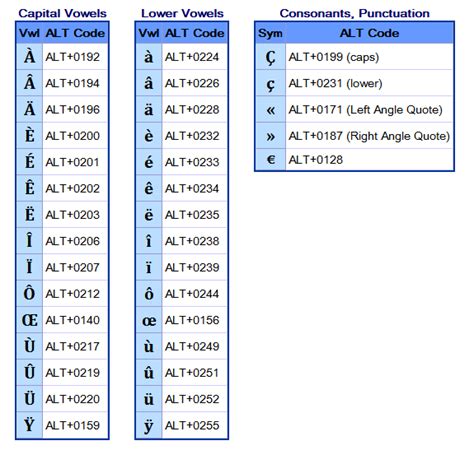474x464 pixels.
Task: Select the euro € symbol cell
Action: [271, 160]
